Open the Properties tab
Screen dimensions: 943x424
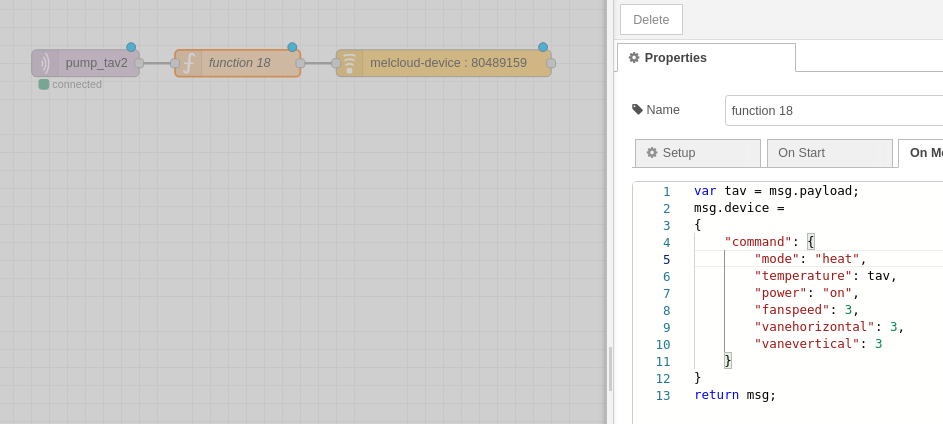706,58
